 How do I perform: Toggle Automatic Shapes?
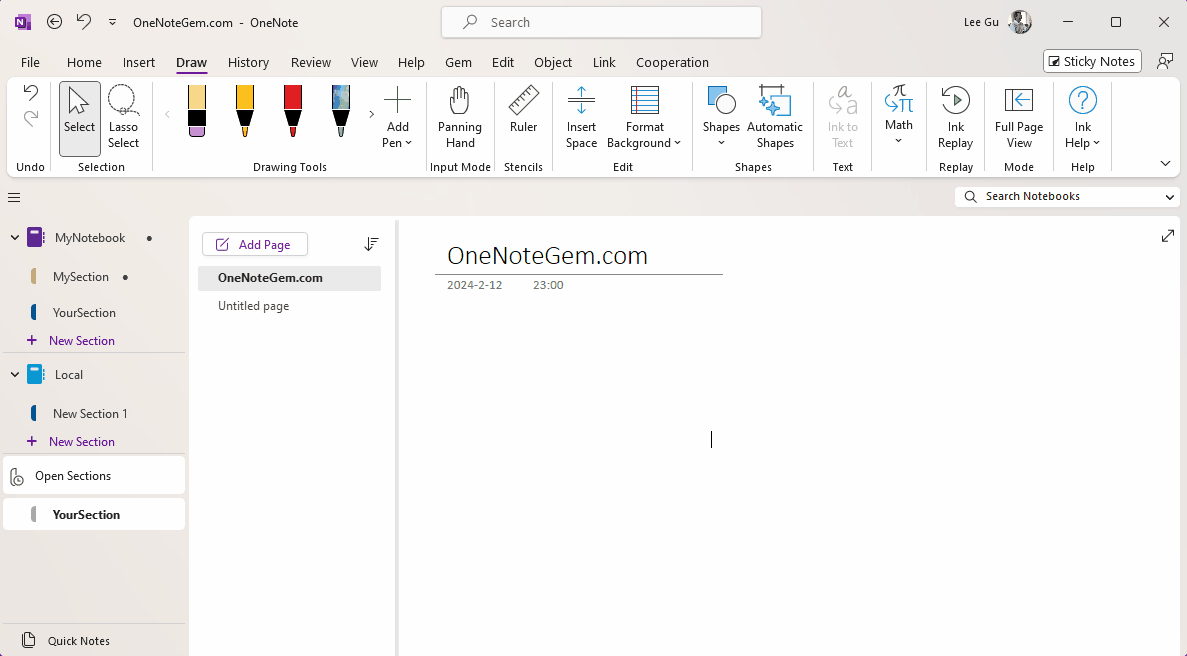tap(774, 119)
